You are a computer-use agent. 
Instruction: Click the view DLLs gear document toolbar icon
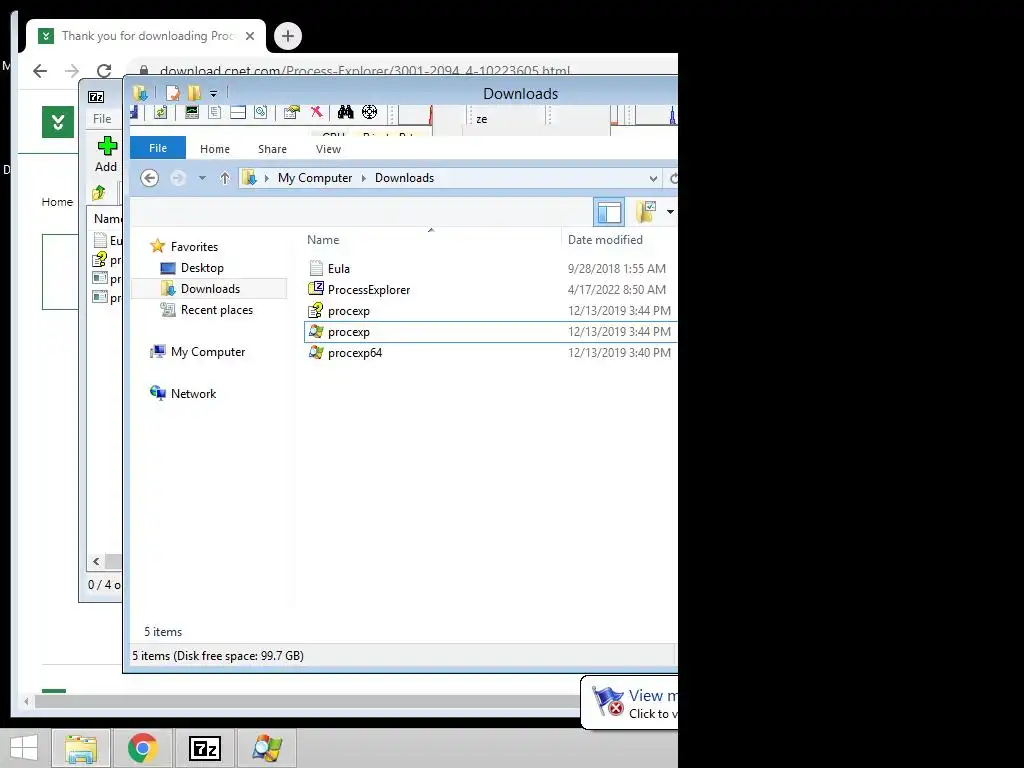(x=261, y=112)
